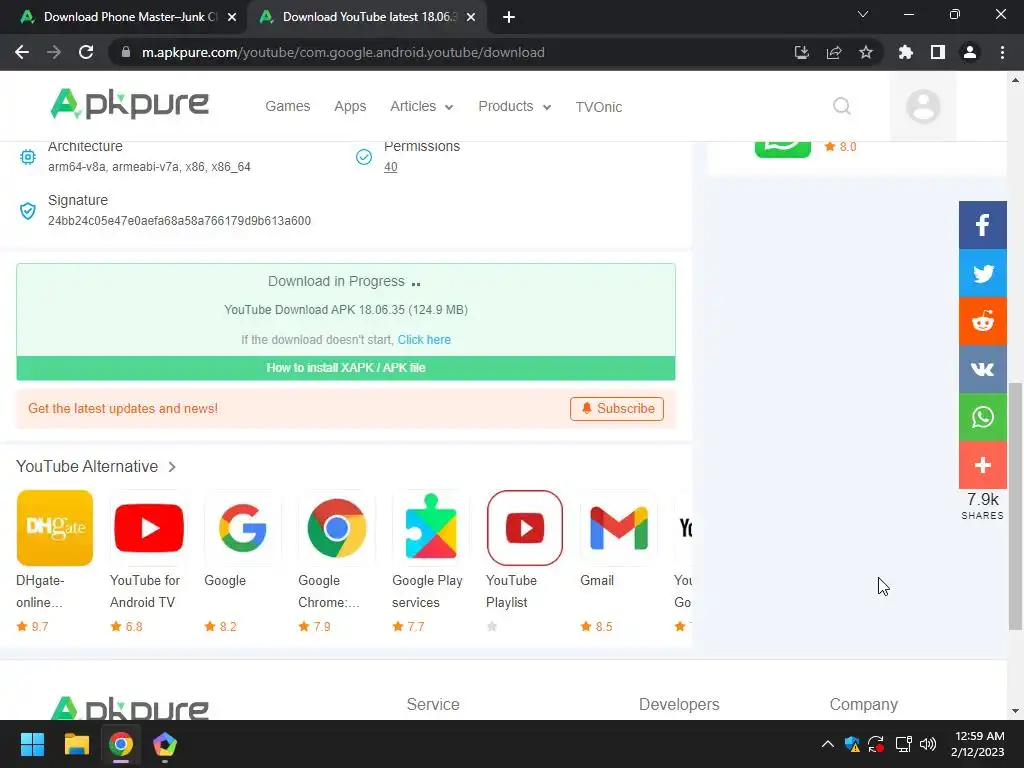
Task: Open the Apps menu item
Action: [350, 106]
